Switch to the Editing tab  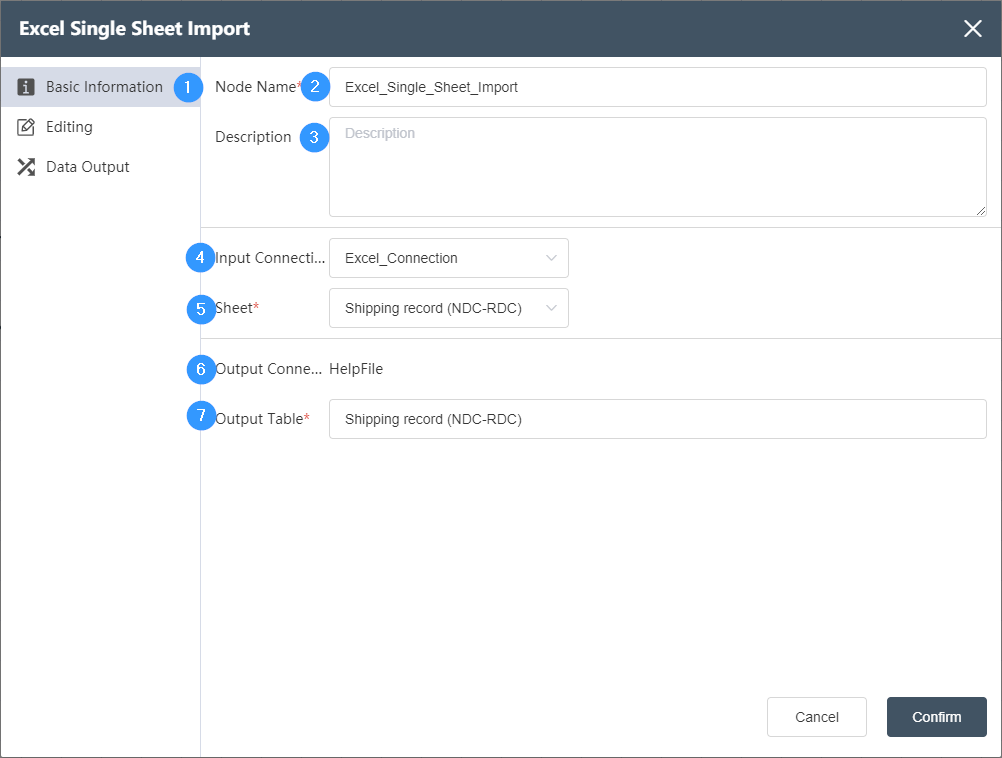(x=100, y=127)
